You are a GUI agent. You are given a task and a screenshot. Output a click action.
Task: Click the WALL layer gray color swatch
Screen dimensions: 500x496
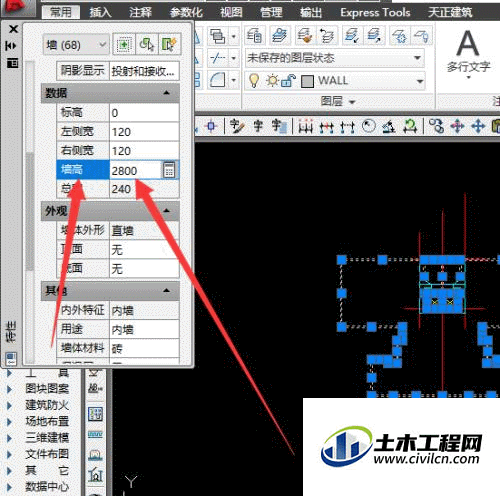(x=307, y=81)
